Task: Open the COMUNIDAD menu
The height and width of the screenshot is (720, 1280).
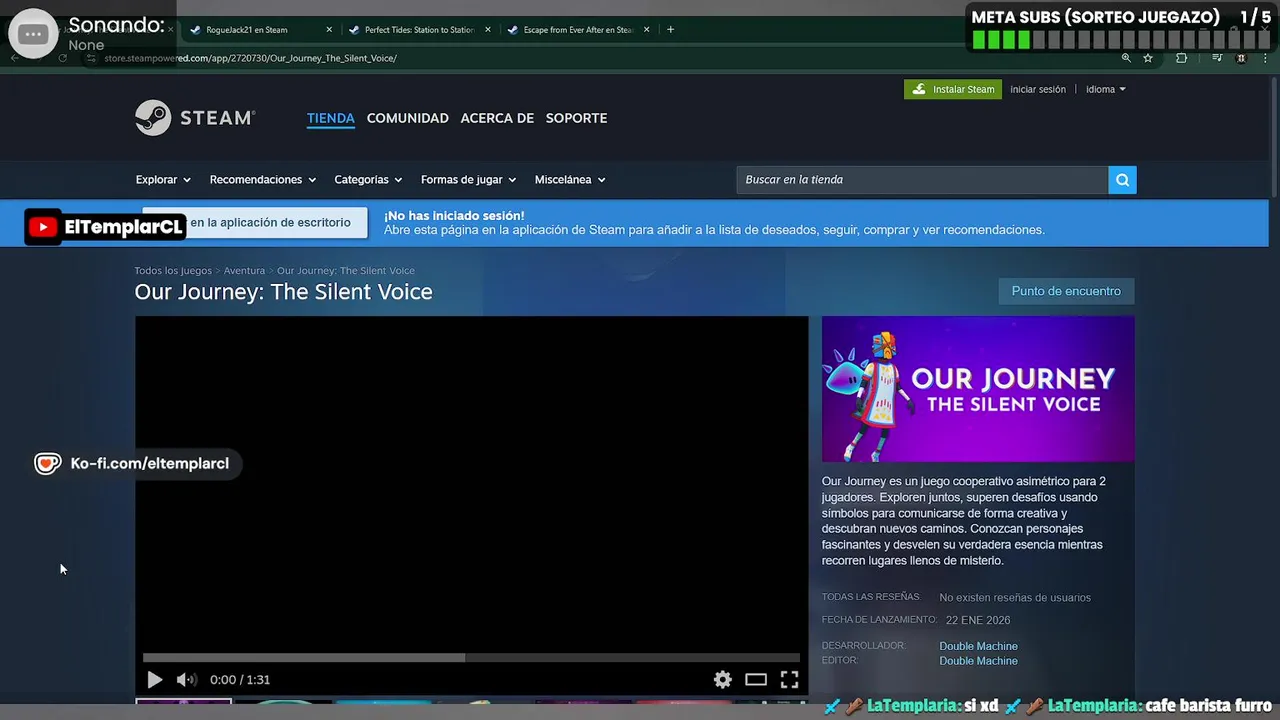Action: [x=408, y=118]
